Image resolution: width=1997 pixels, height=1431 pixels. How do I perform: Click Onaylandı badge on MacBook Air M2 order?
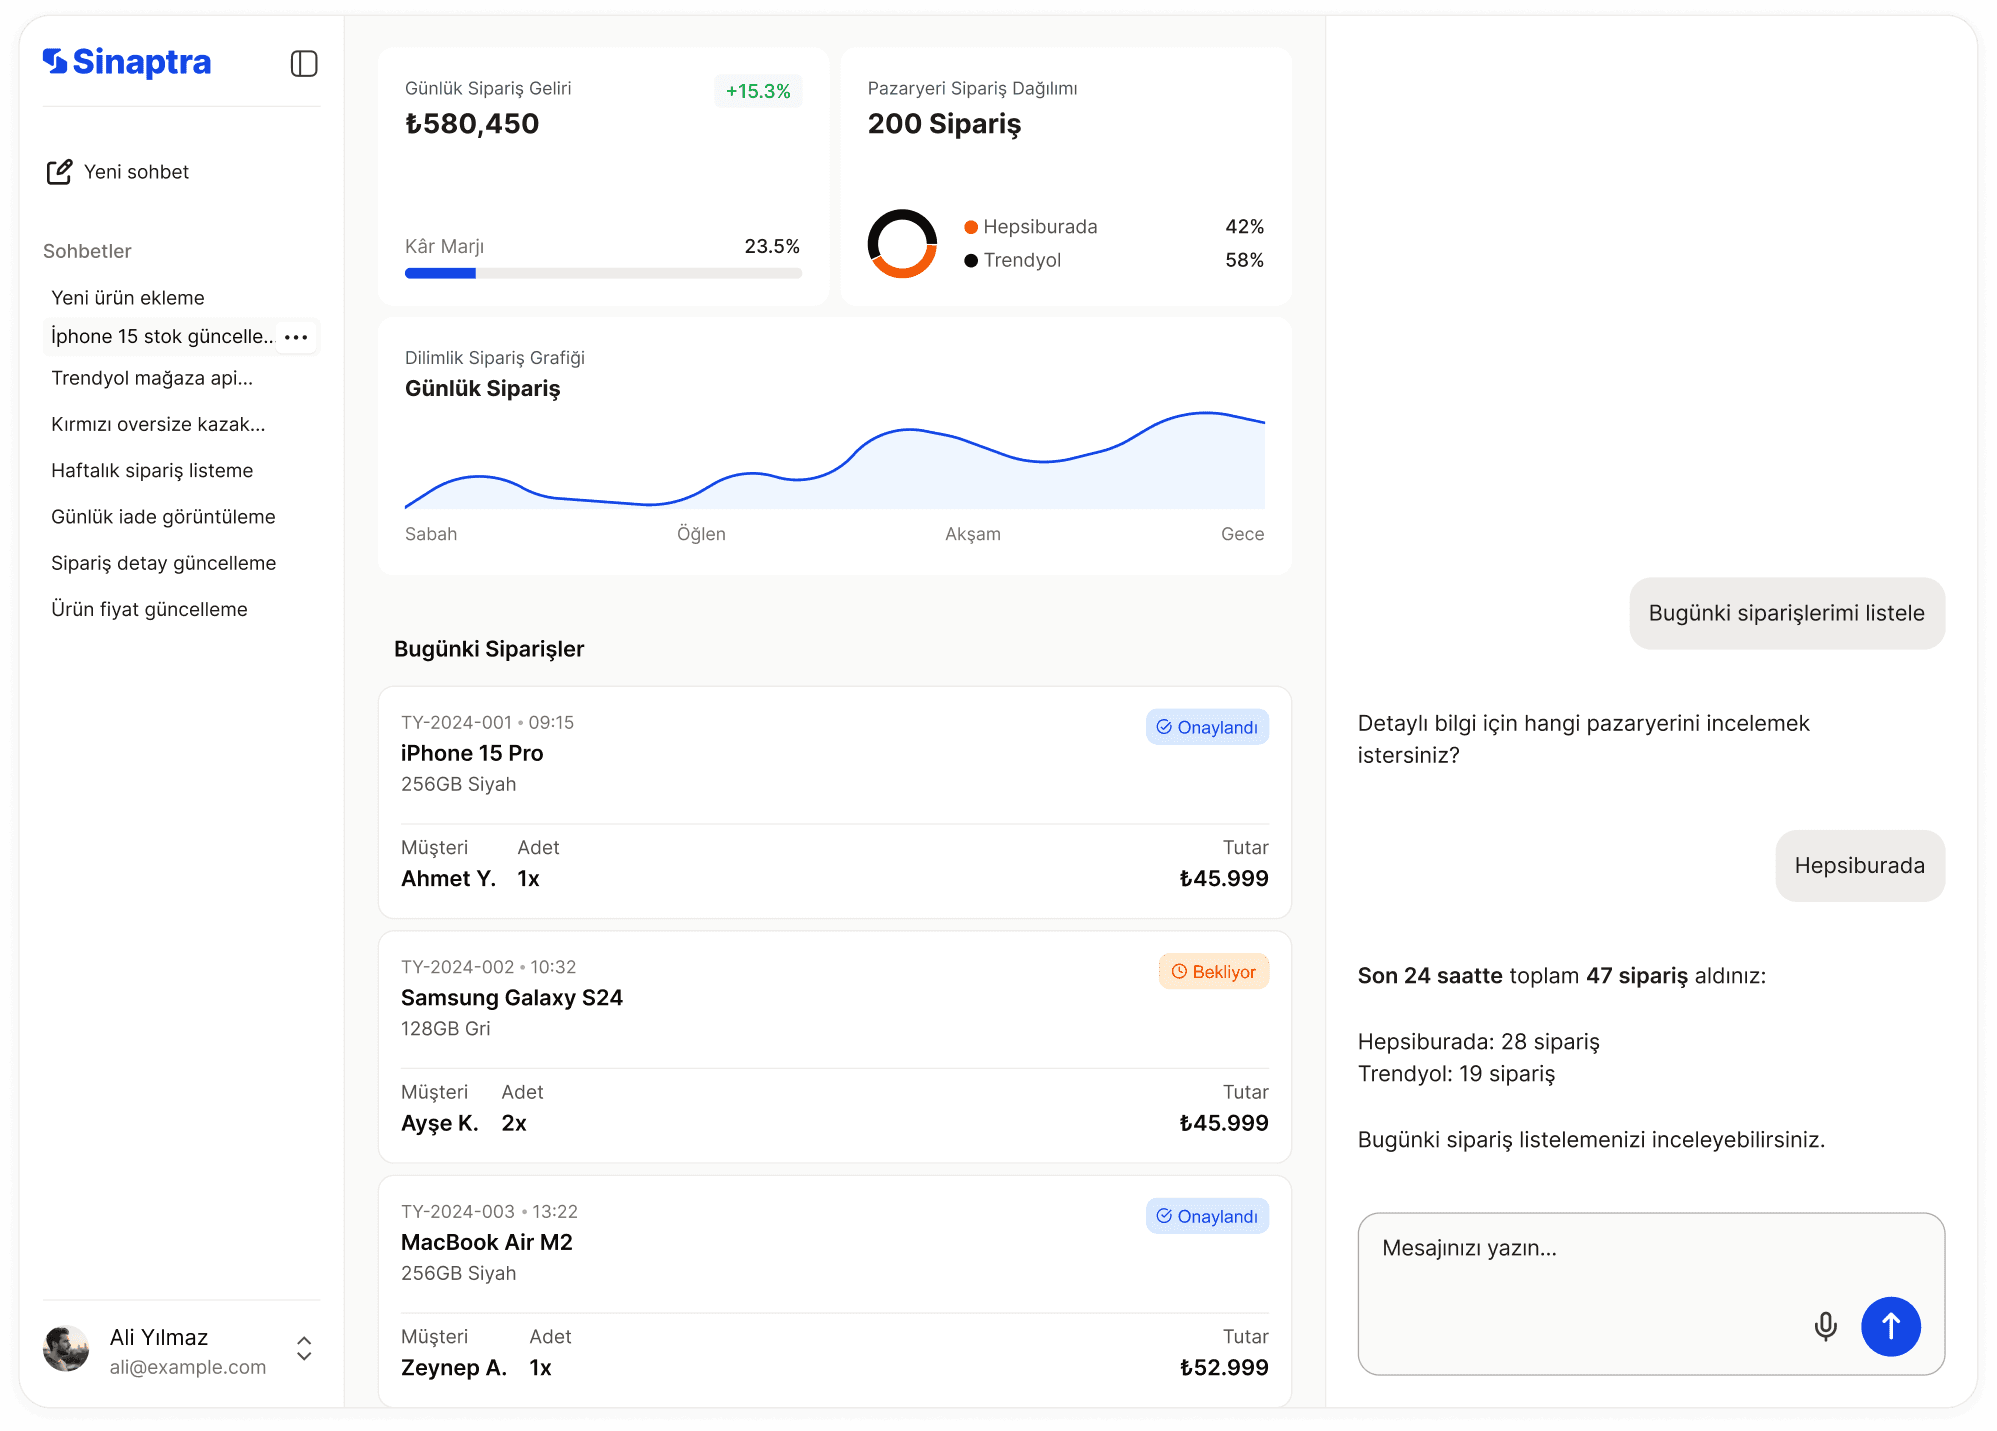[x=1207, y=1216]
